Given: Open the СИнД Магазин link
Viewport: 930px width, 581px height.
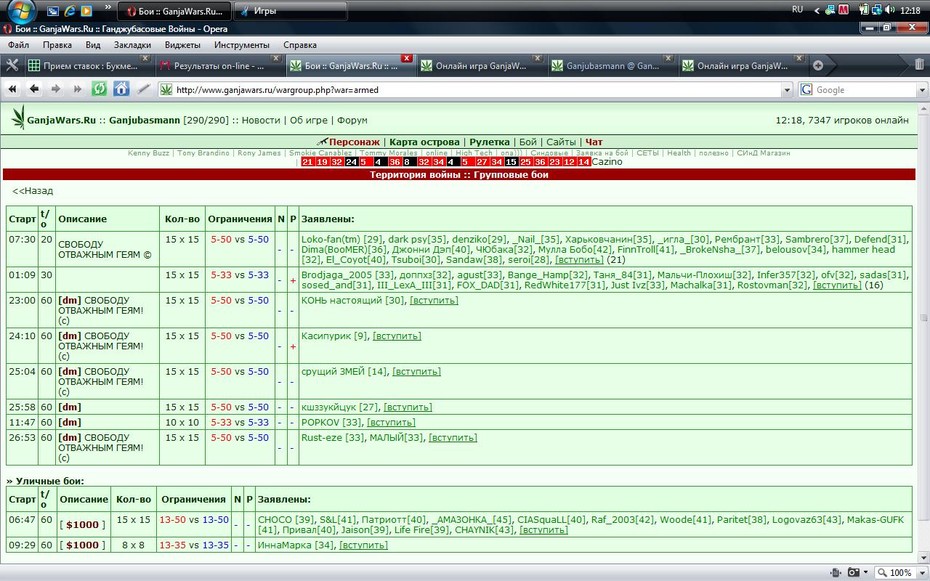Looking at the screenshot, I should [763, 153].
